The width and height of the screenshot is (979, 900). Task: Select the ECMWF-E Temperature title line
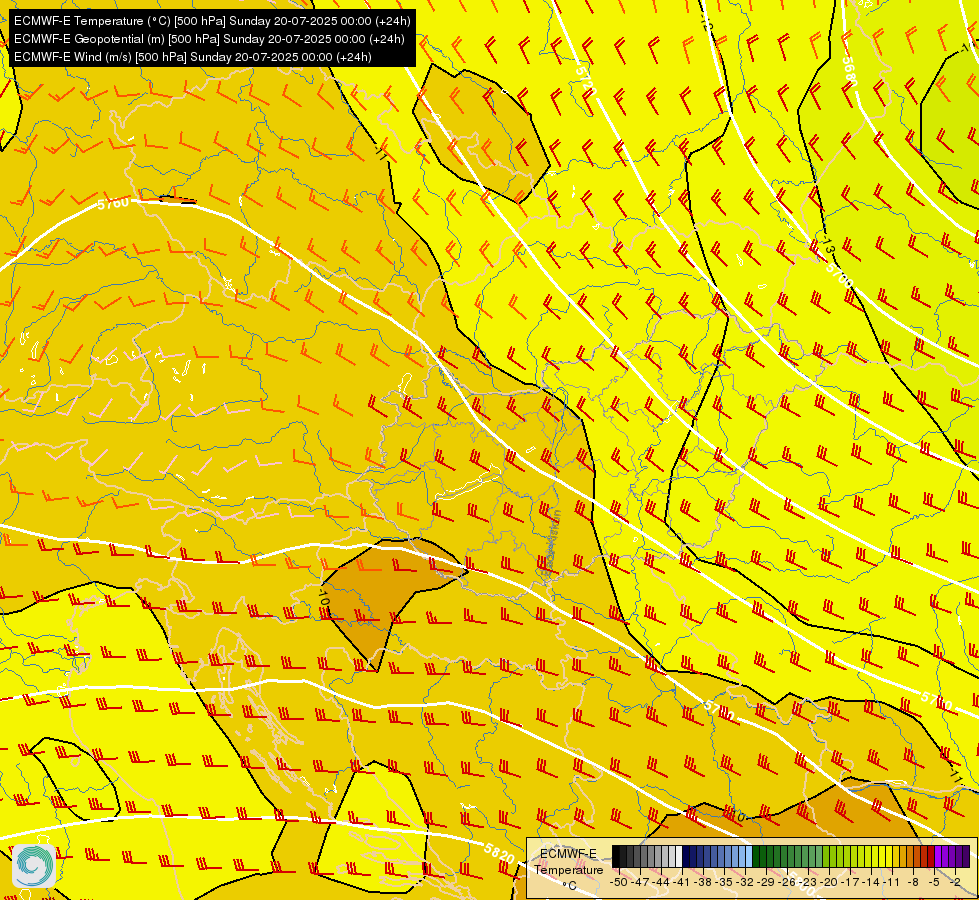click(x=212, y=21)
